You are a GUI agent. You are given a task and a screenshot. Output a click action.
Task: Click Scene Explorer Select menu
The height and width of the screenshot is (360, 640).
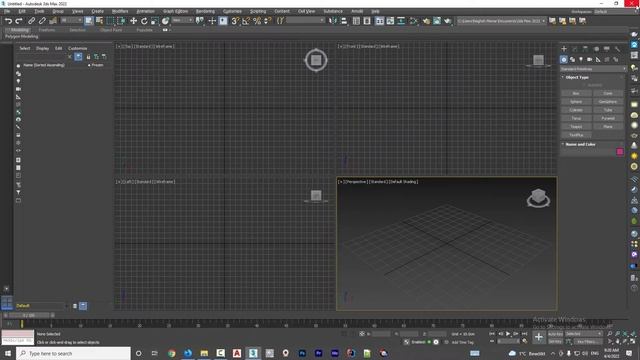pos(24,48)
